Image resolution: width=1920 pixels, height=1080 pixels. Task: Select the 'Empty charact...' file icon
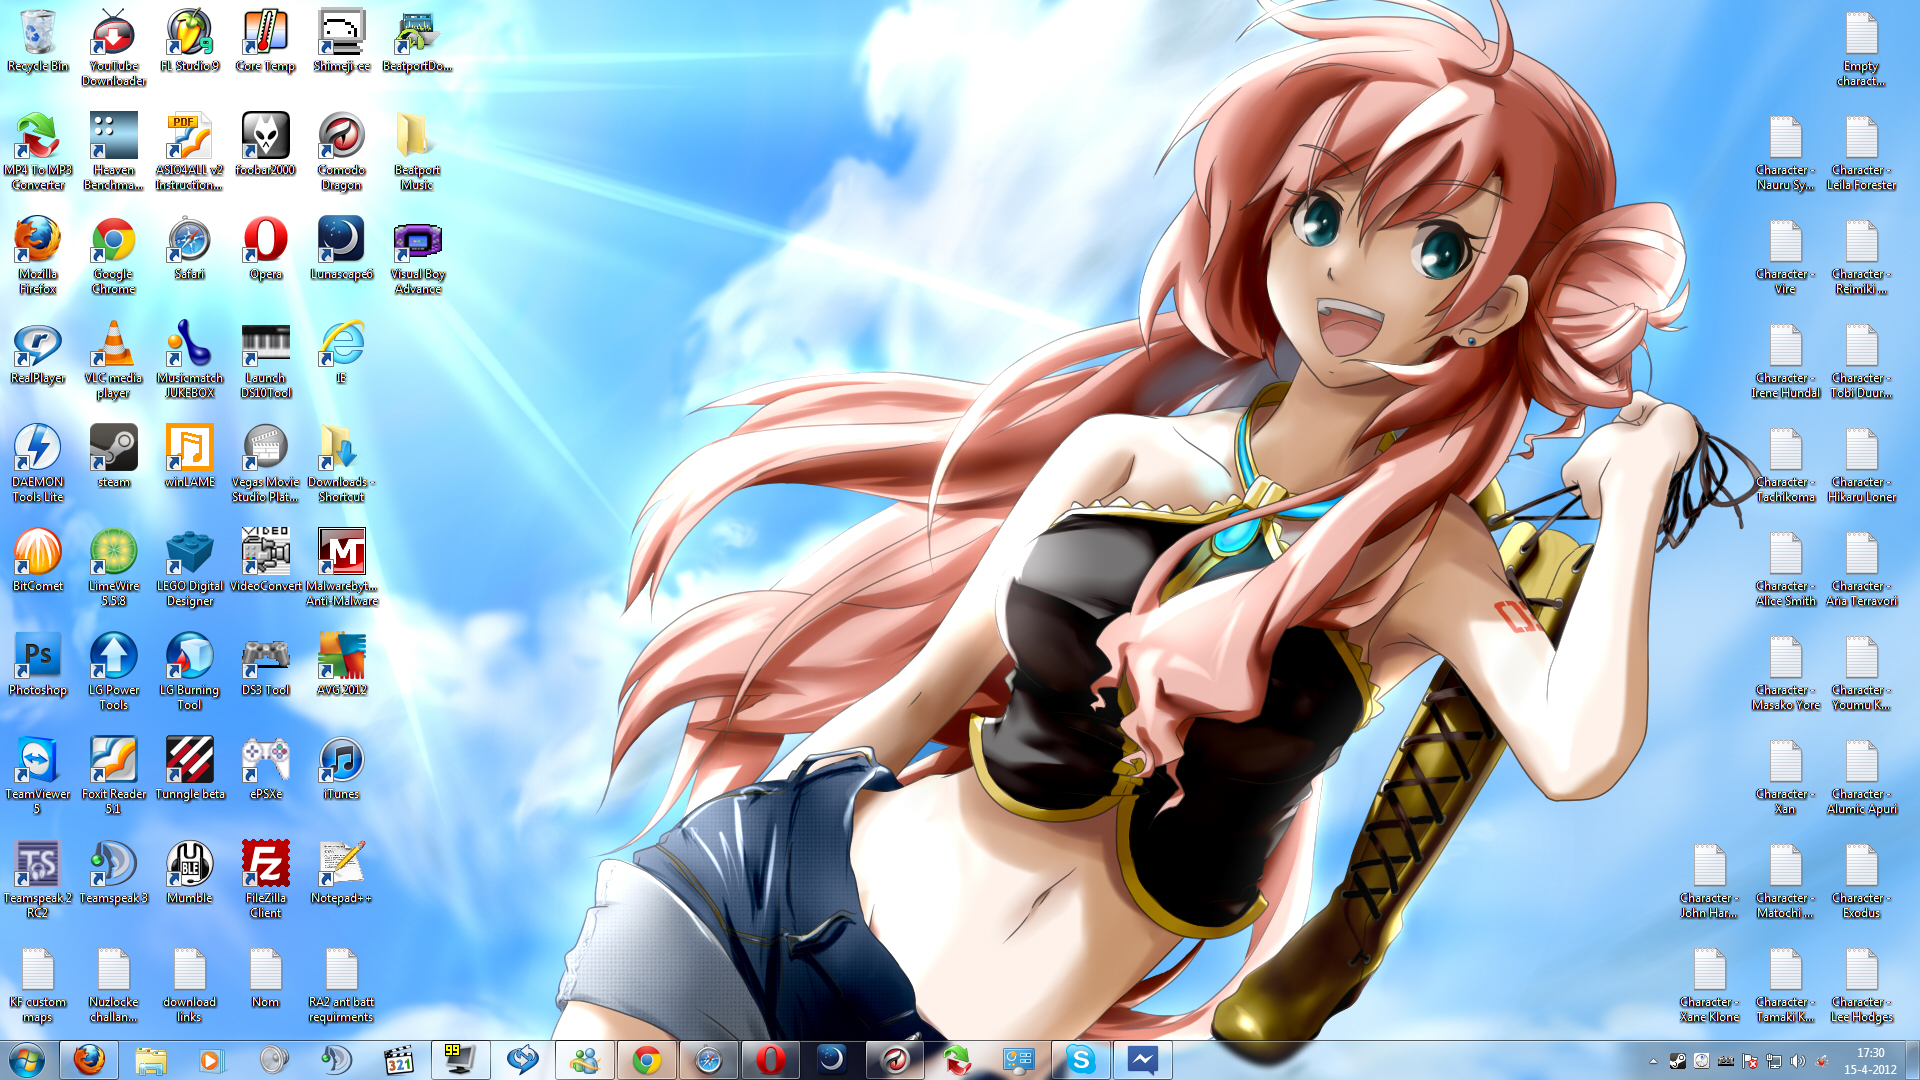(x=1862, y=48)
